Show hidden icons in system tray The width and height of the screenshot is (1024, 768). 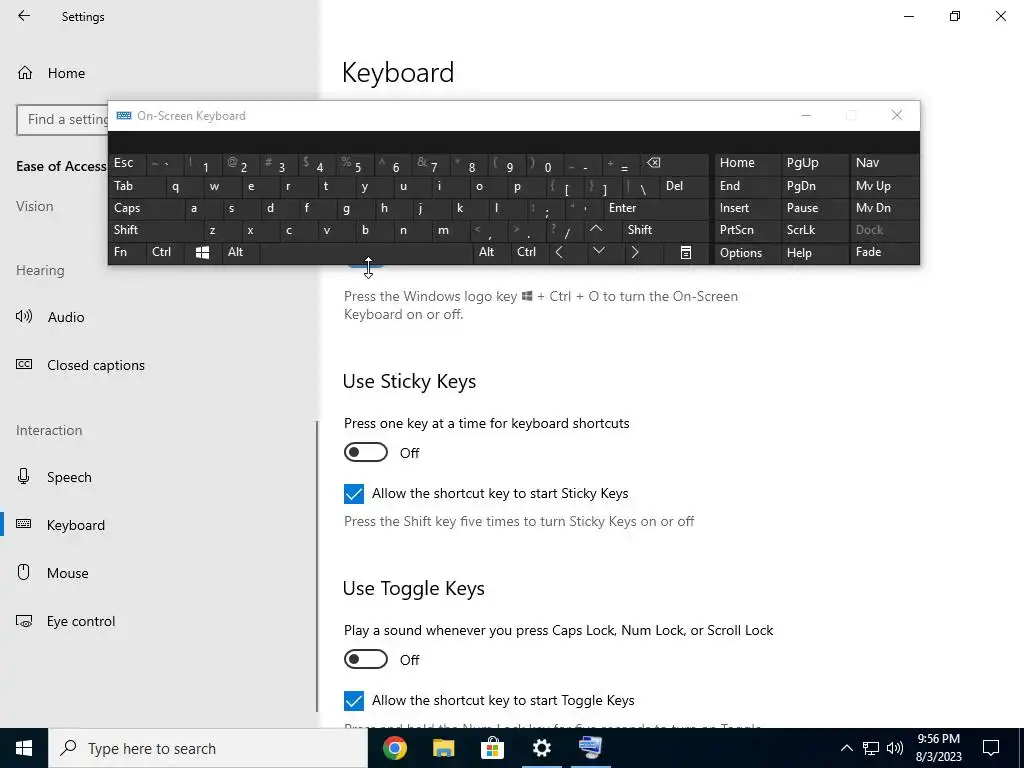point(846,748)
